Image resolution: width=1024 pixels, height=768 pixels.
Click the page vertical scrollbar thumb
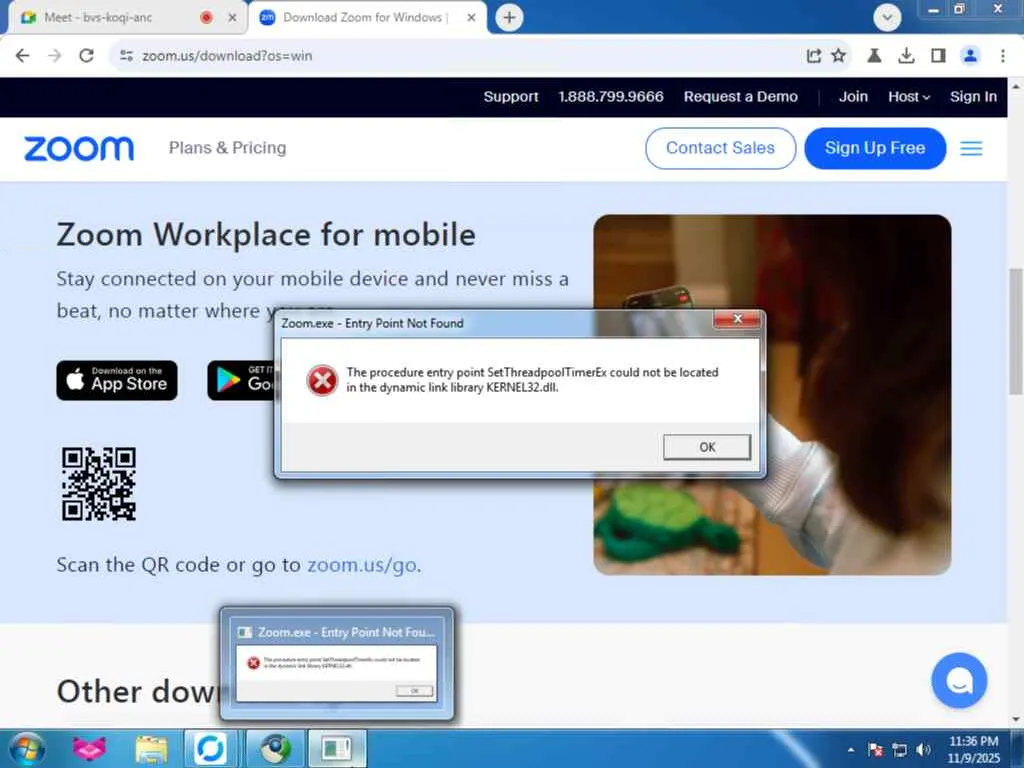point(1016,331)
